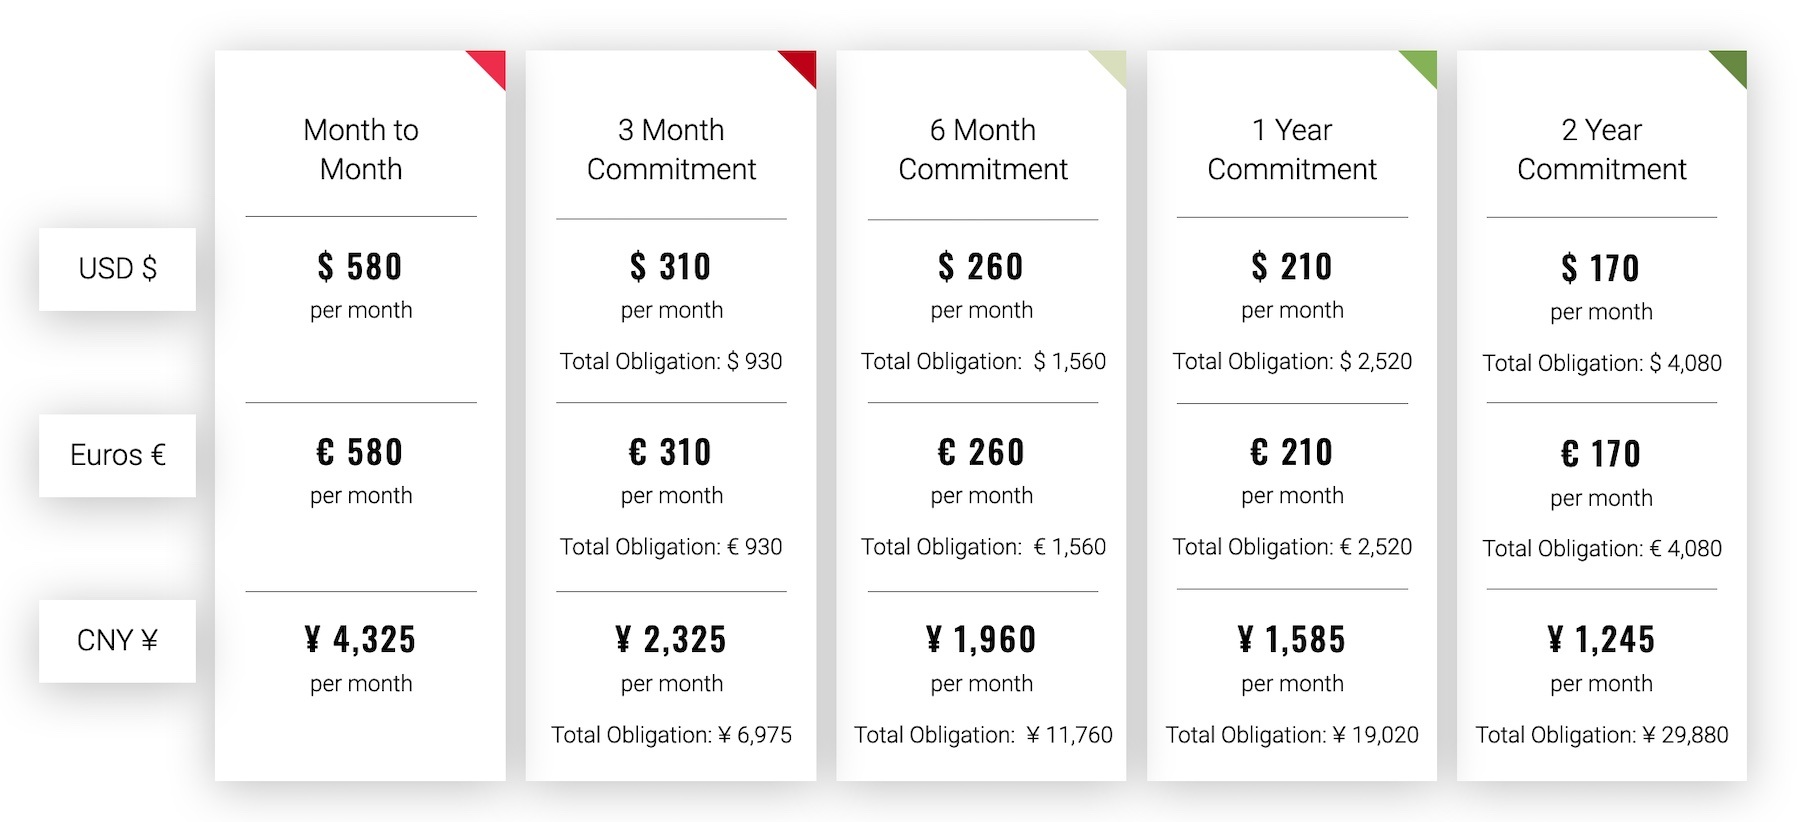Click the dark green corner on 2 Year Commitment card

click(1734, 64)
